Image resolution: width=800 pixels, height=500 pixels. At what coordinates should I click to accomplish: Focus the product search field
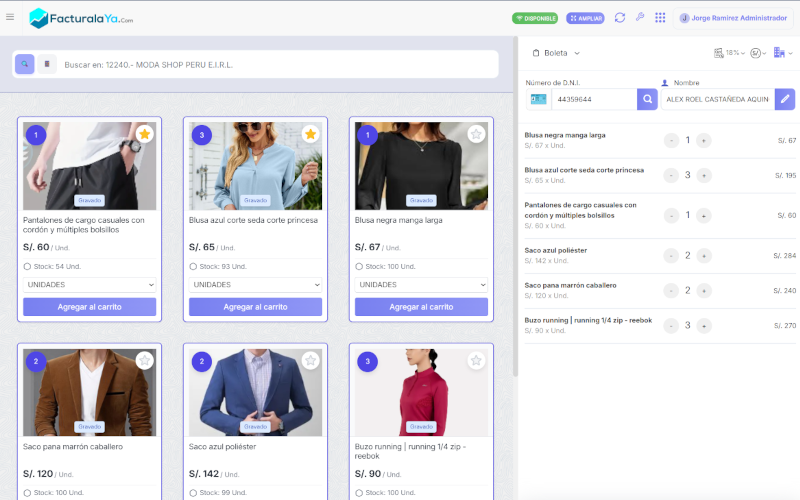click(x=278, y=65)
